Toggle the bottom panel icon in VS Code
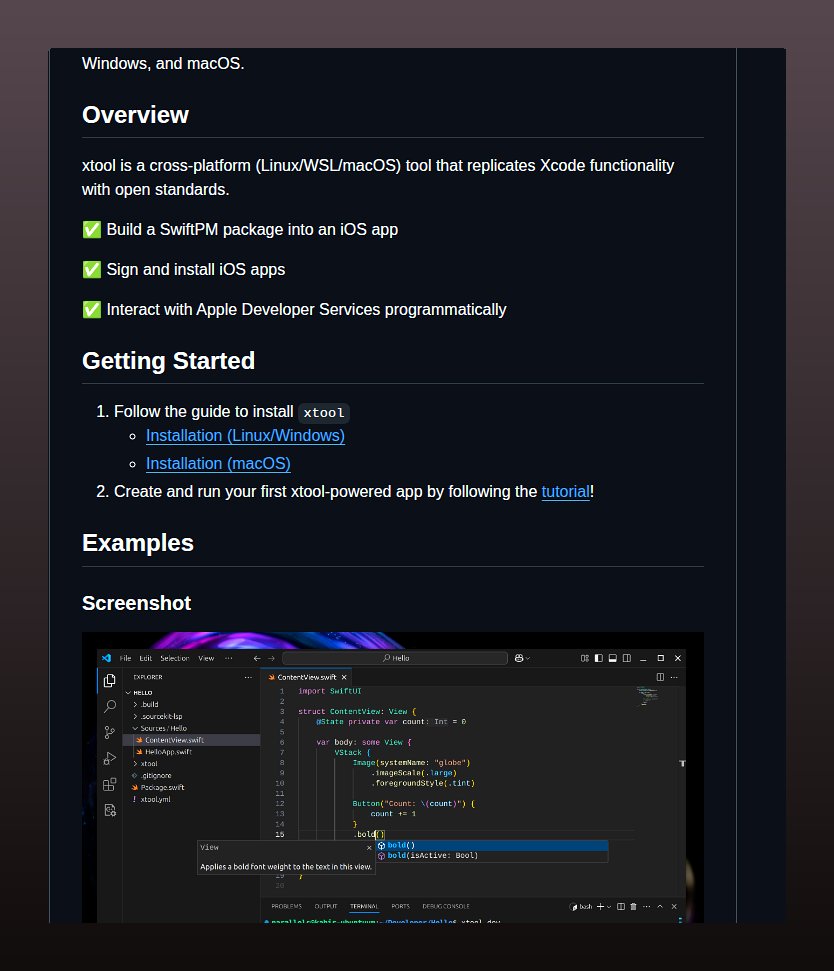Image resolution: width=834 pixels, height=971 pixels. click(612, 658)
